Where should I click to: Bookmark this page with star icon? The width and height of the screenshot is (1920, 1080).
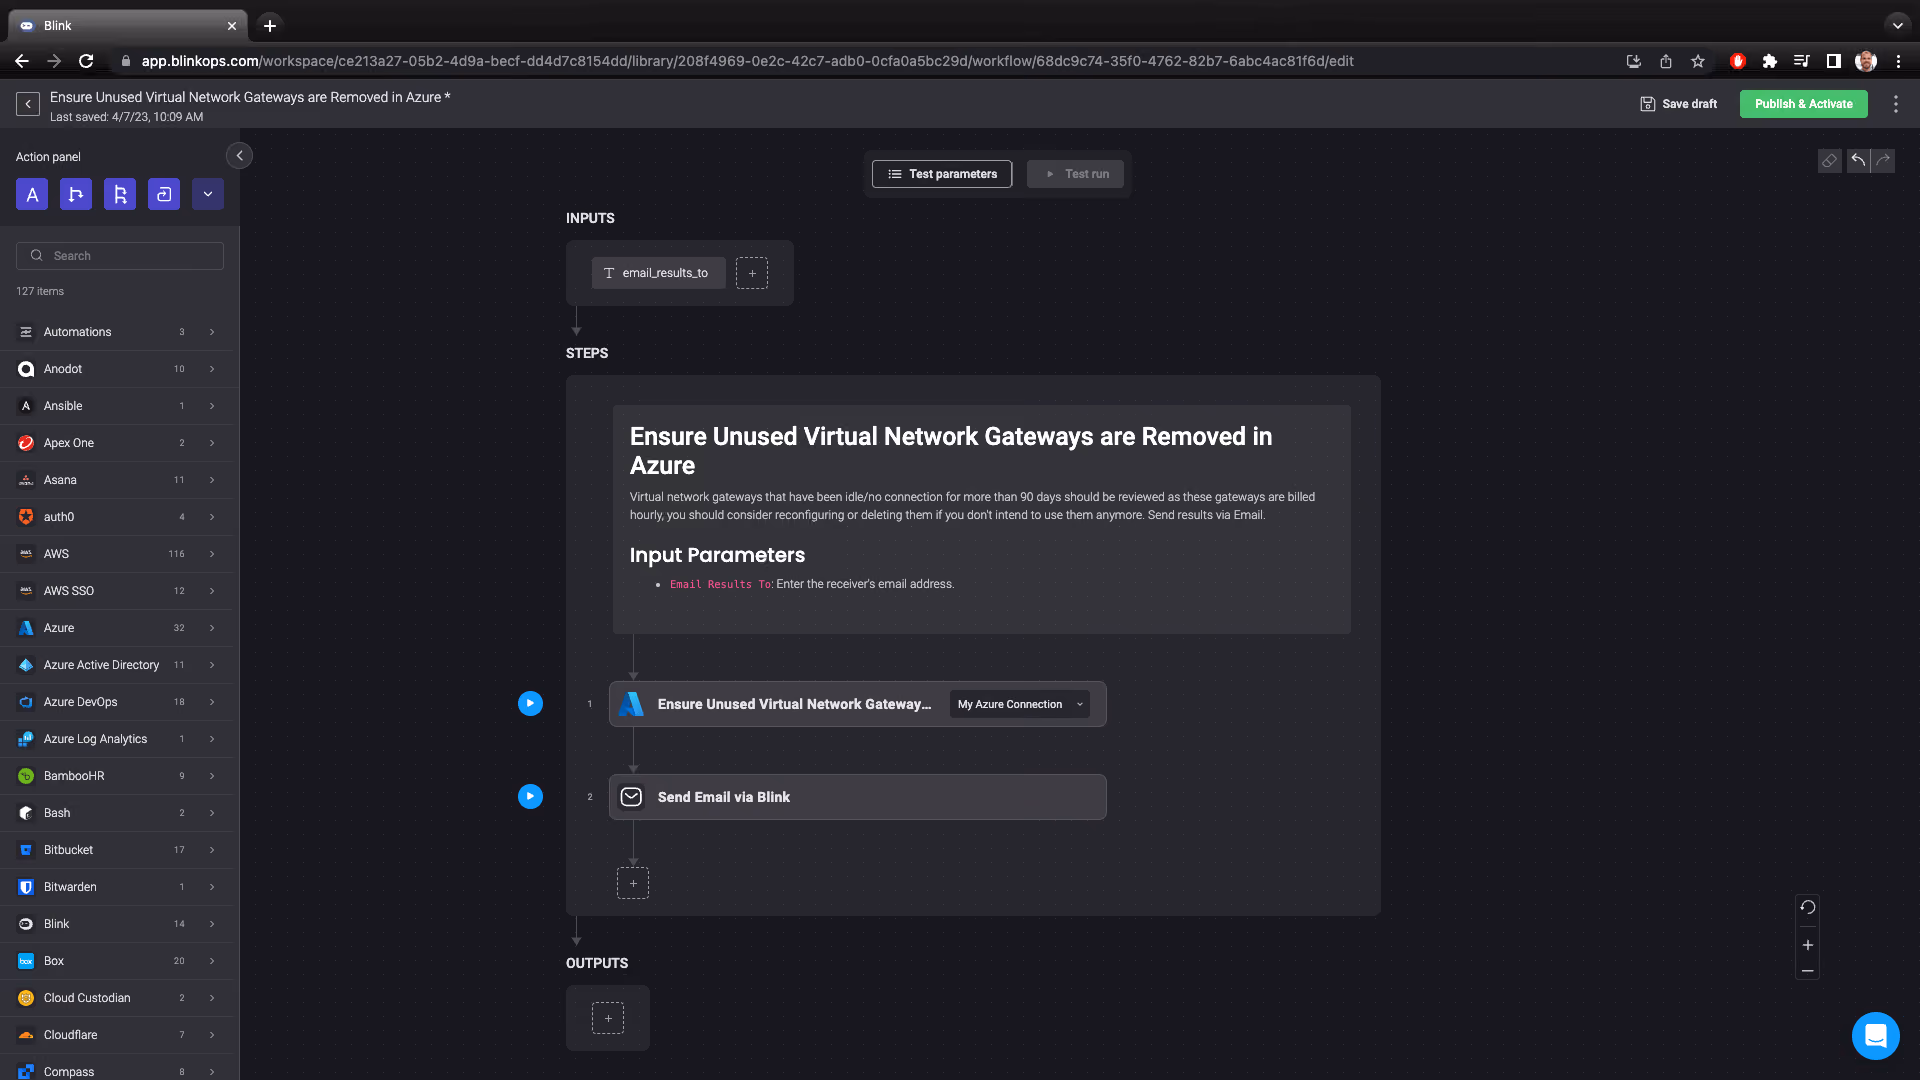[x=1698, y=61]
